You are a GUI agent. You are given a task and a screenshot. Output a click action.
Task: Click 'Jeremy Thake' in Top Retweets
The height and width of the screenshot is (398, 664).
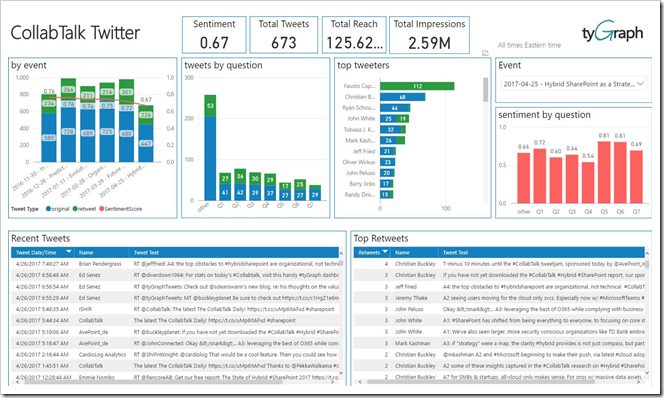[x=411, y=298]
